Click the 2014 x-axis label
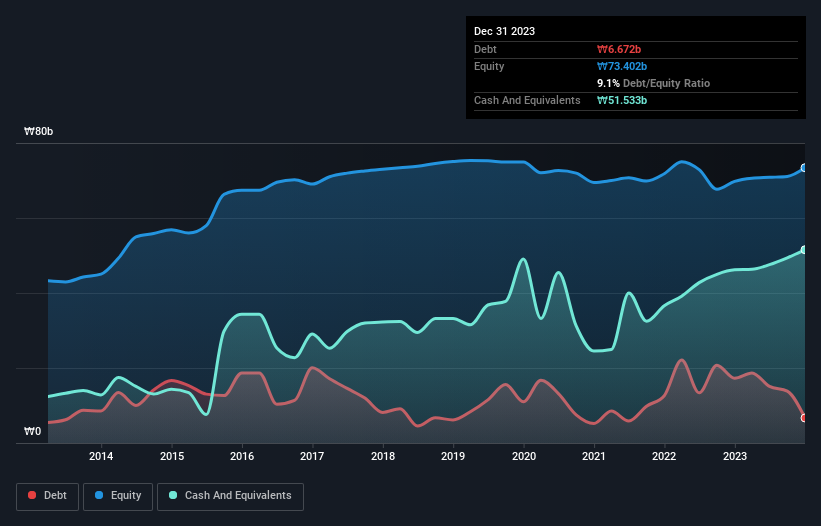821x526 pixels. [101, 456]
